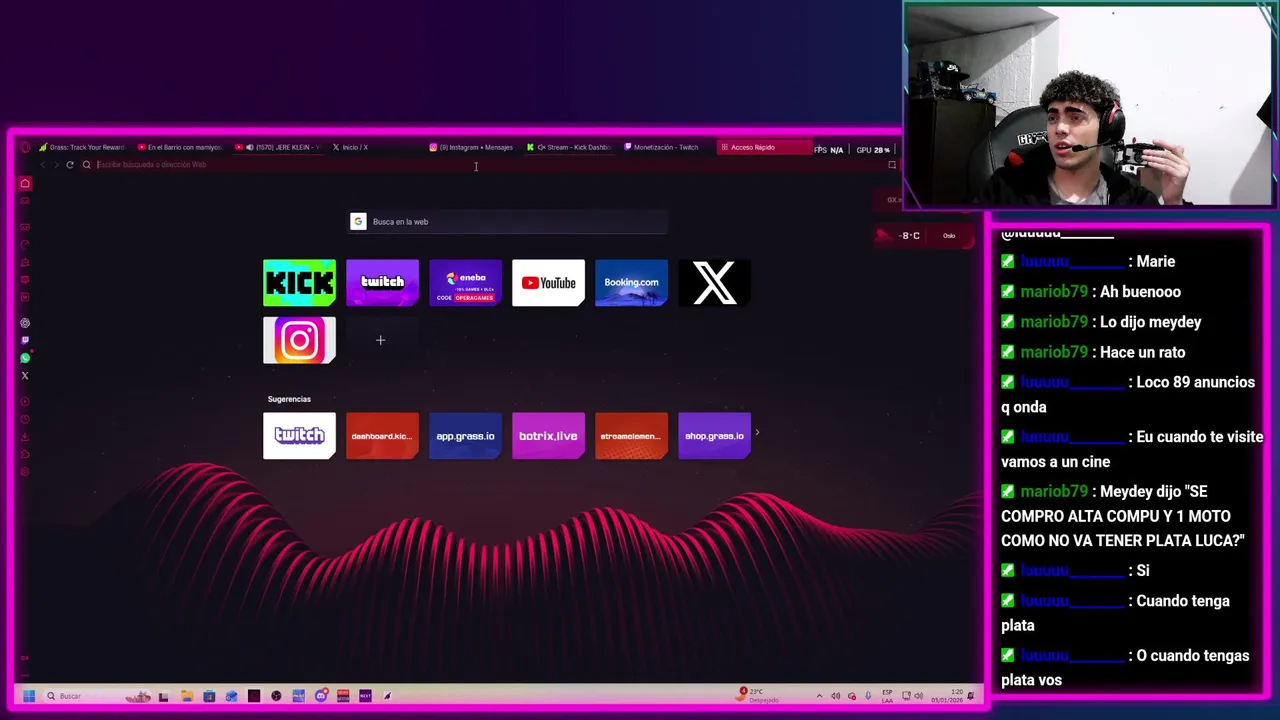Switch to the Instagram Mensajes tab
Viewport: 1280px width, 720px height.
coord(471,147)
